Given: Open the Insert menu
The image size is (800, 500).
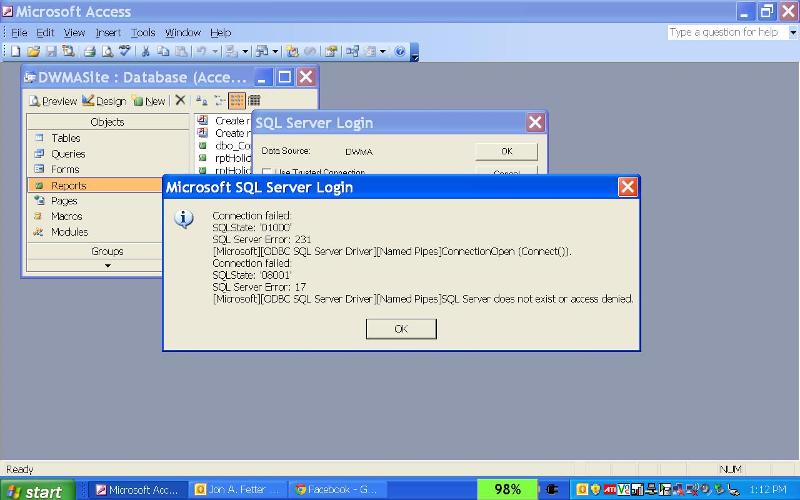Looking at the screenshot, I should (x=108, y=33).
